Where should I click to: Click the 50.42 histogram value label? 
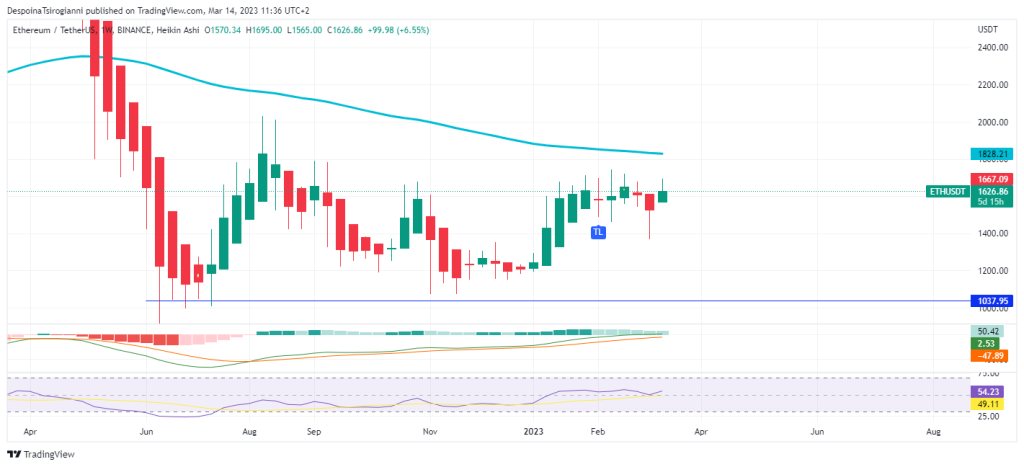pos(990,331)
